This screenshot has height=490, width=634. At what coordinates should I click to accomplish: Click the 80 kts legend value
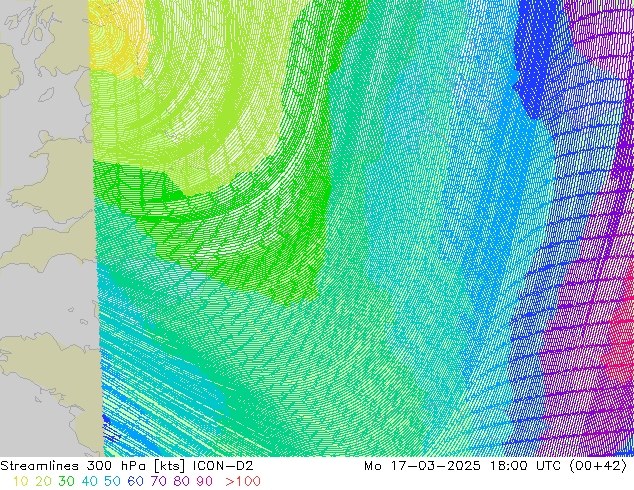tap(182, 482)
